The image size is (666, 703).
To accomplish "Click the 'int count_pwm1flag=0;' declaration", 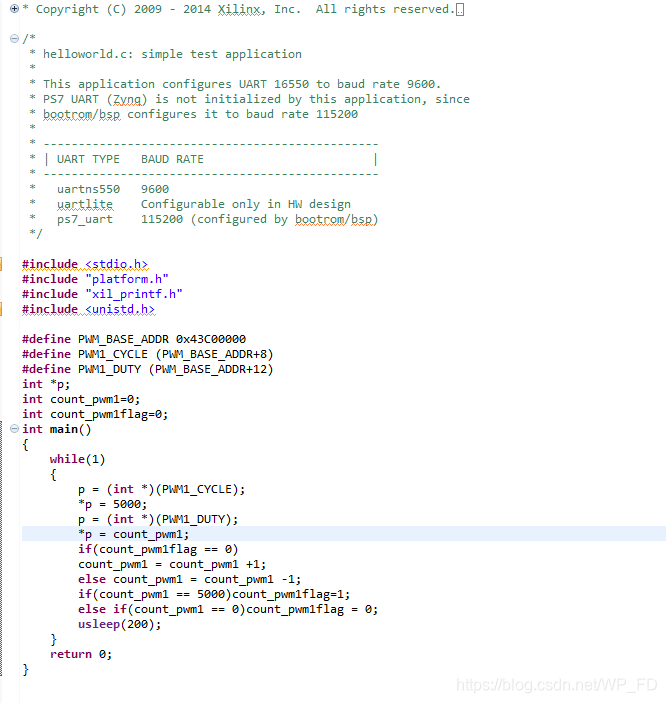I will 95,414.
